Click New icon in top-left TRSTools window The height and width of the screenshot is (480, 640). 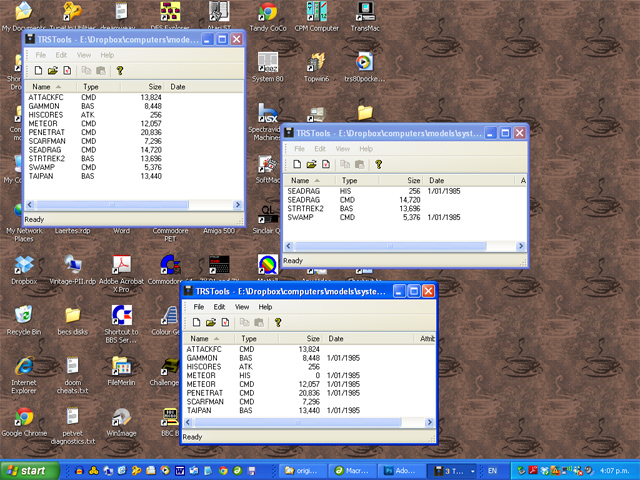click(x=38, y=71)
